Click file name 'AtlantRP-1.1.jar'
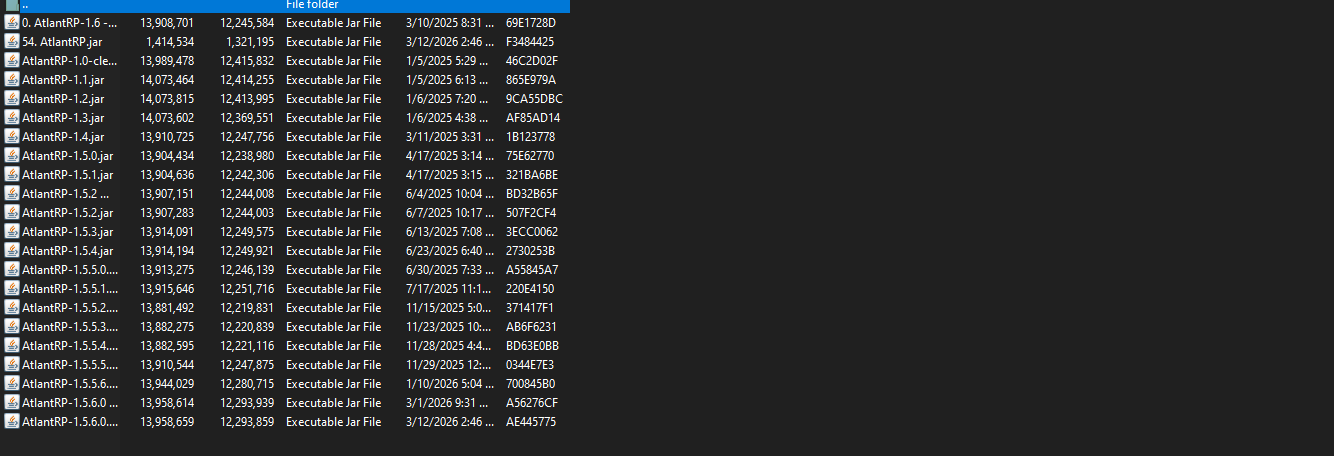The image size is (1334, 456). pyautogui.click(x=63, y=79)
